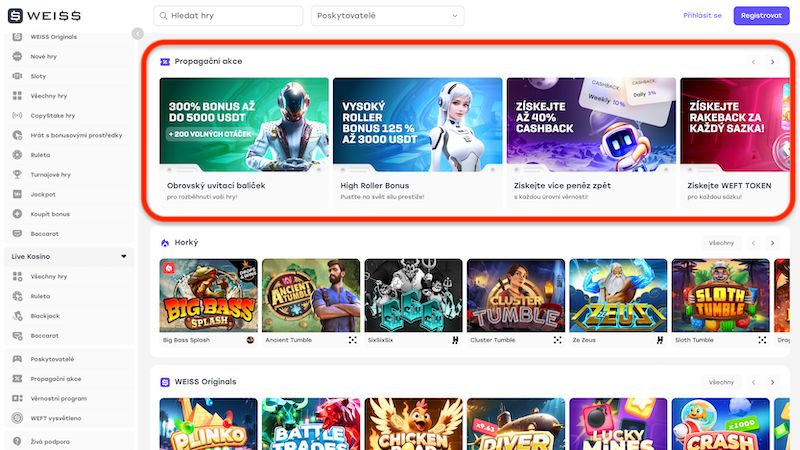Viewport: 800px width, 450px height.
Task: Collapse the Live Kasino section
Action: point(123,256)
